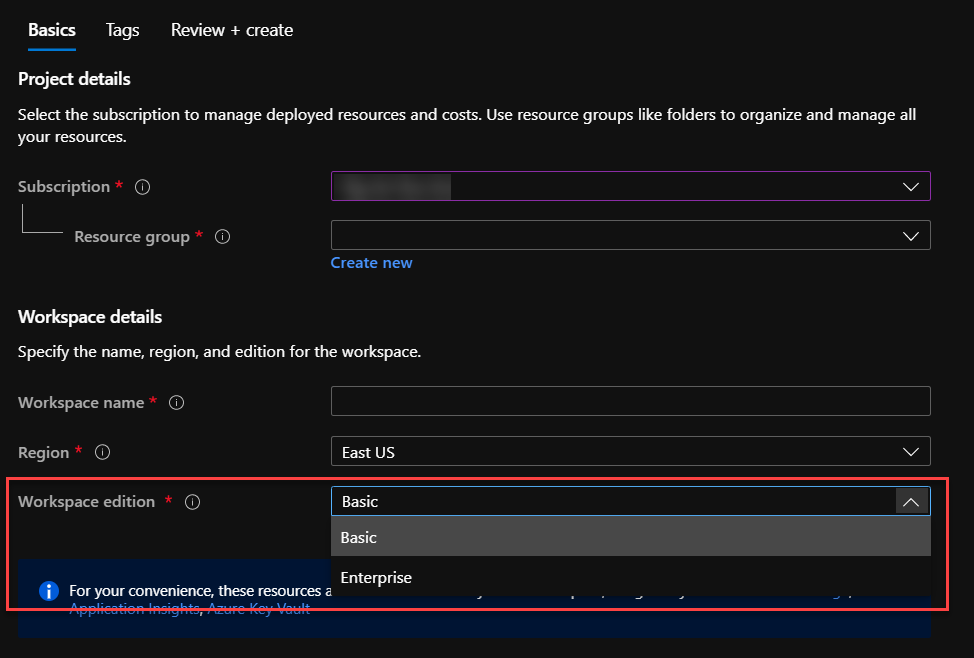Show info tooltip for Workspace name
974x658 pixels.
pyautogui.click(x=176, y=403)
